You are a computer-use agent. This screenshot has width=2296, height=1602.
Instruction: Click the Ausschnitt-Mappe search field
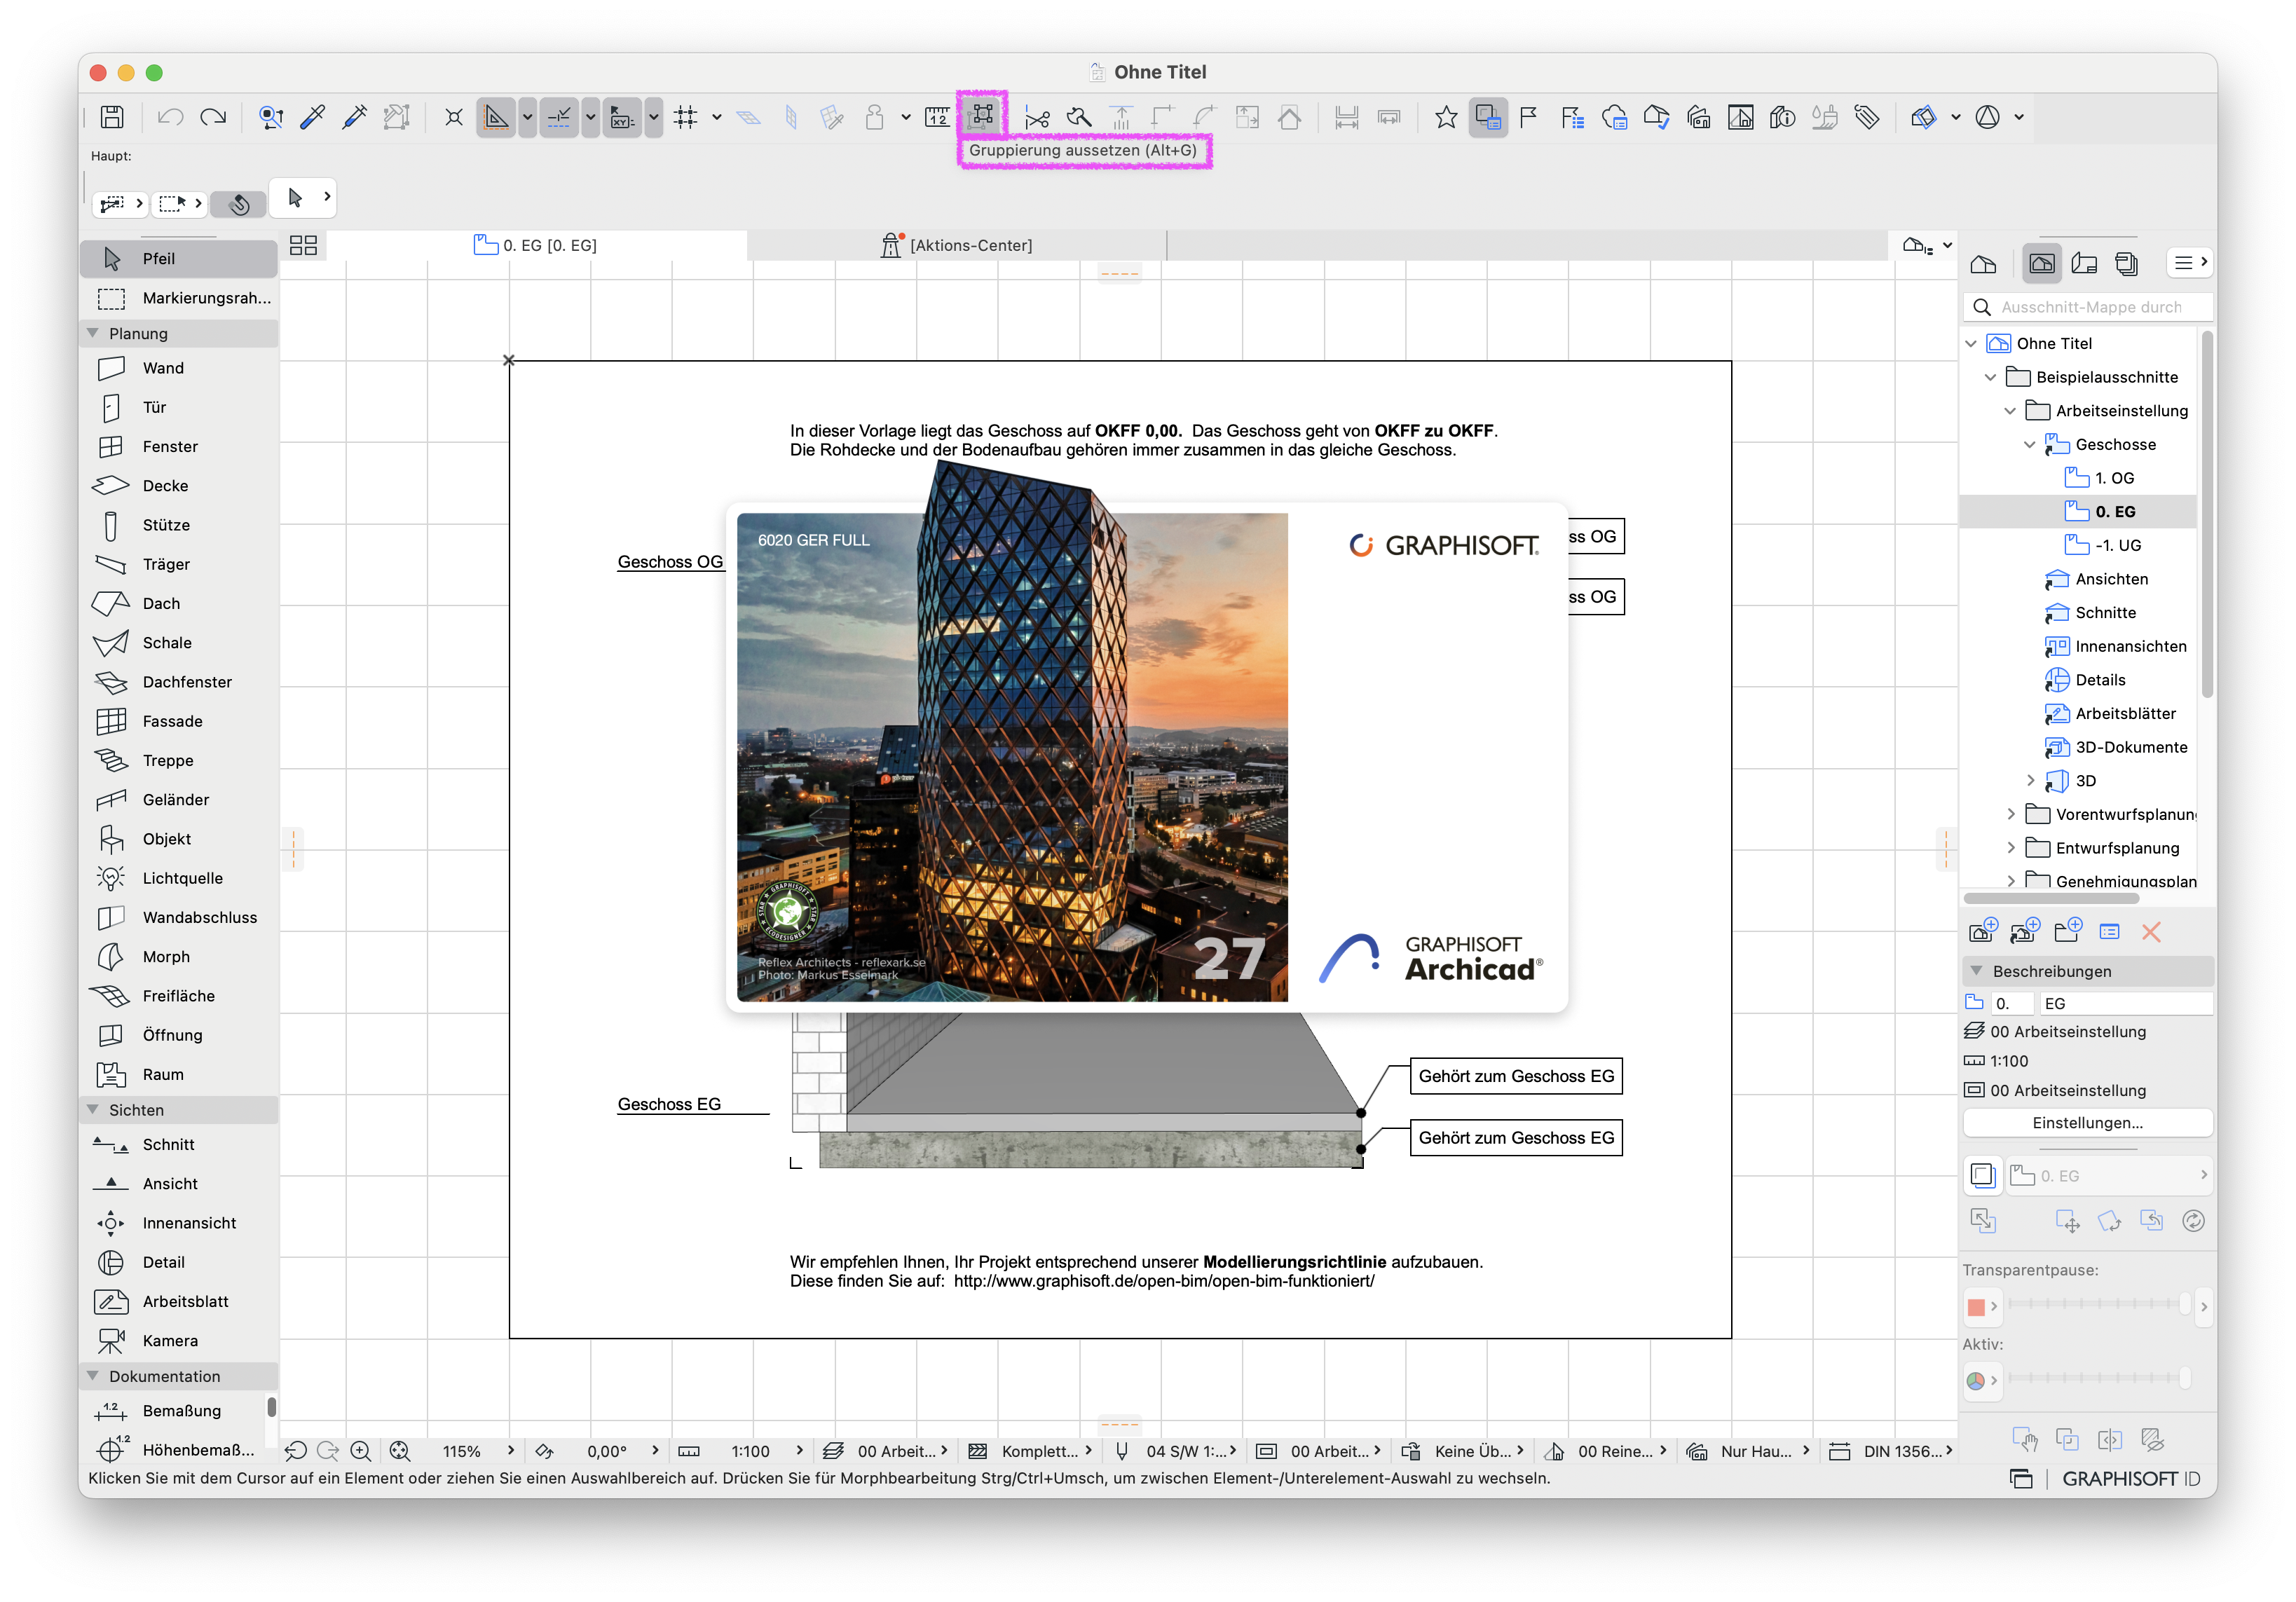pos(2088,307)
